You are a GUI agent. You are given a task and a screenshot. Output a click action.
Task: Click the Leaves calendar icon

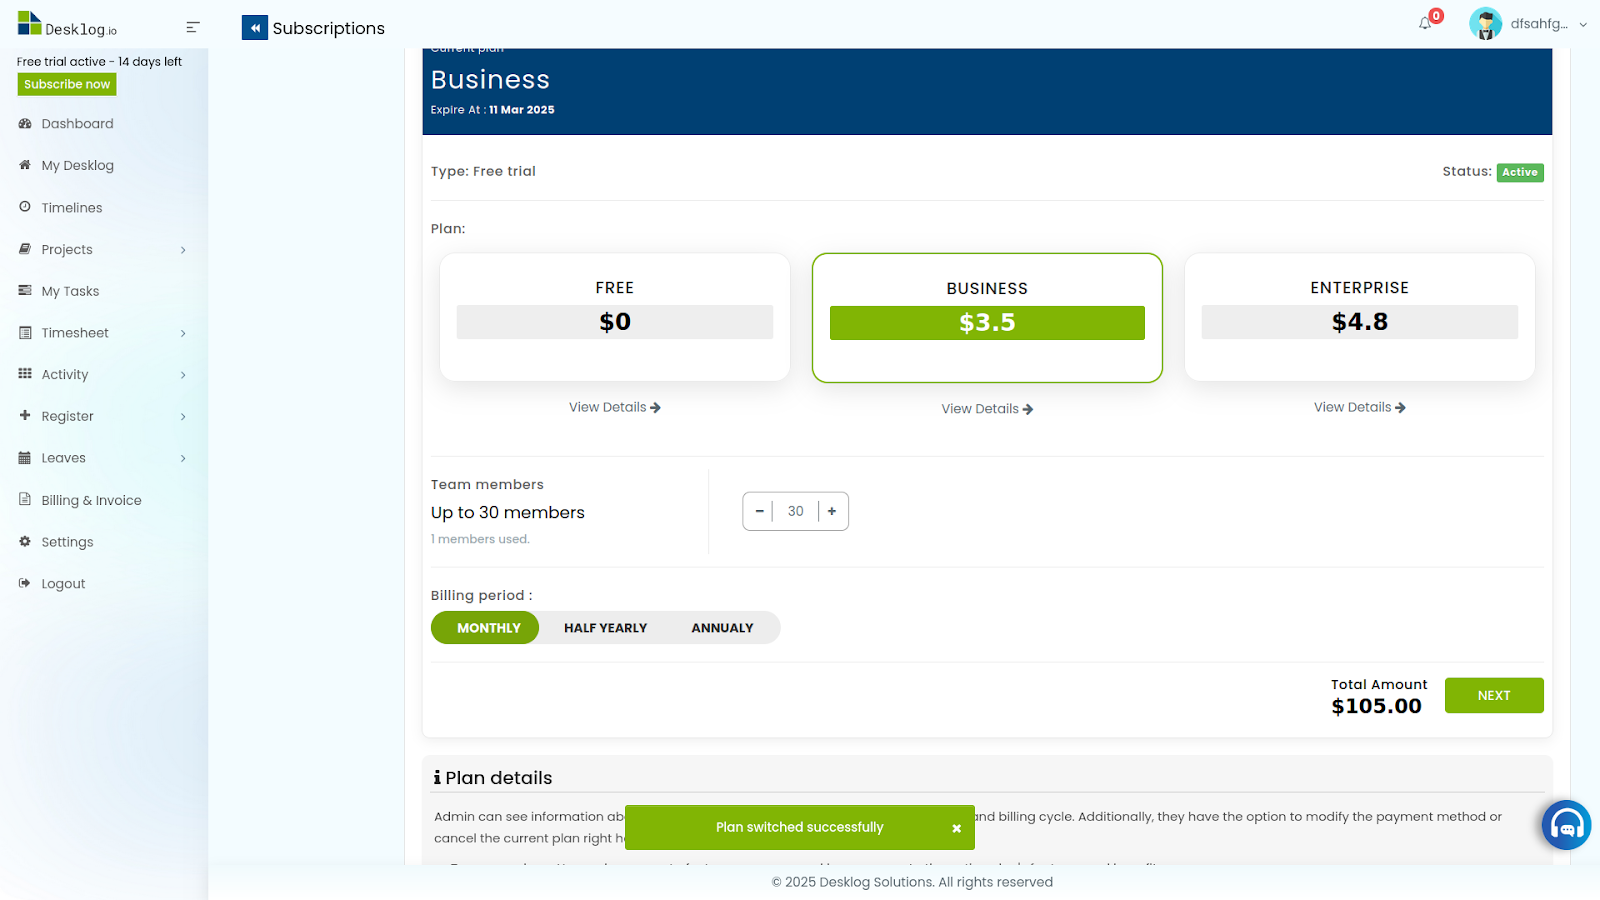tap(25, 458)
